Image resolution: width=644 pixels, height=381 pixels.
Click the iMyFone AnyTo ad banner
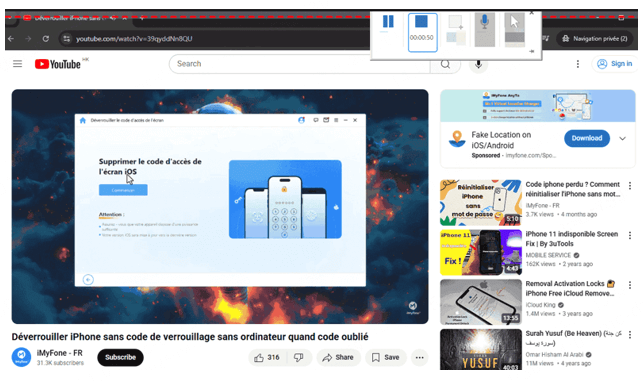click(538, 106)
